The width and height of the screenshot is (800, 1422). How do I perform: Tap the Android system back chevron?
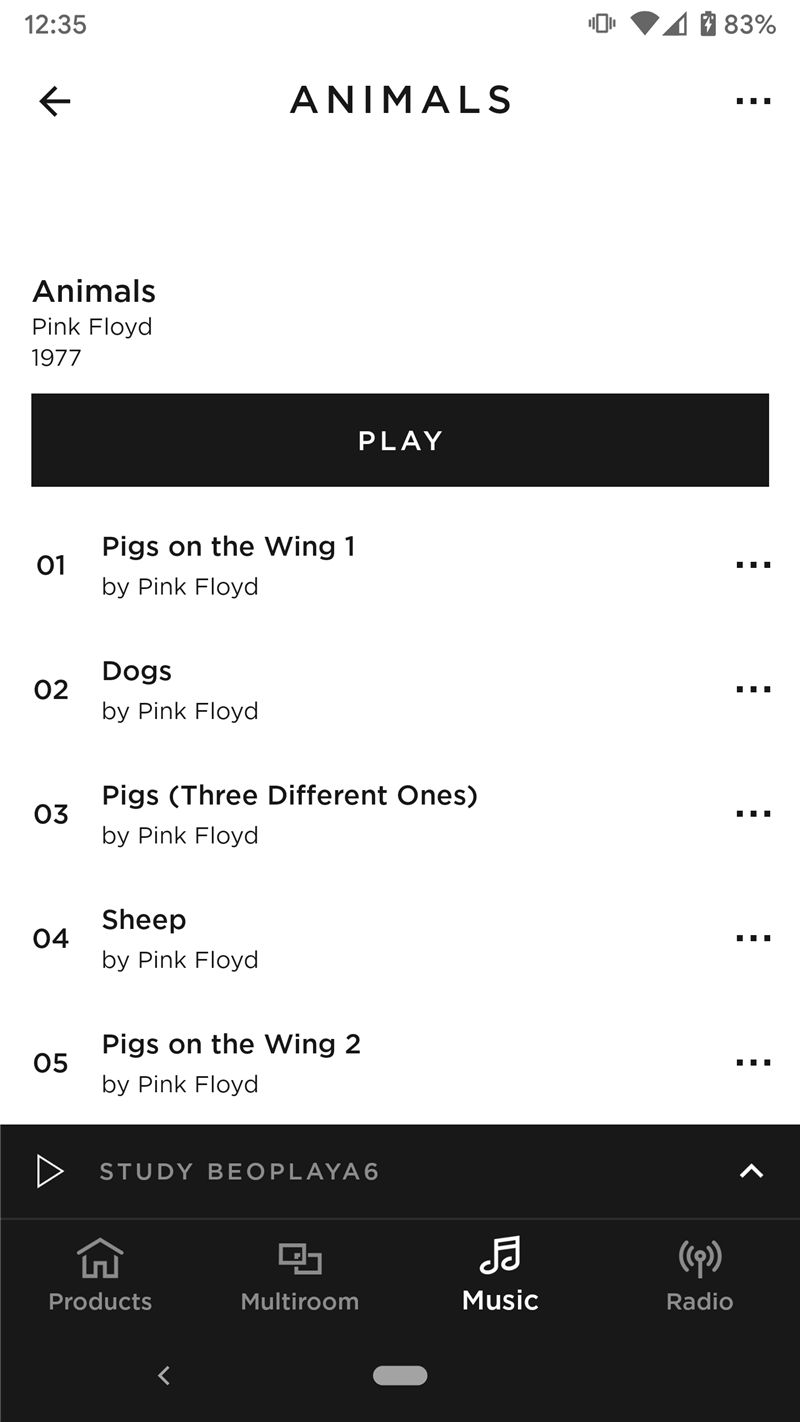click(x=164, y=1376)
